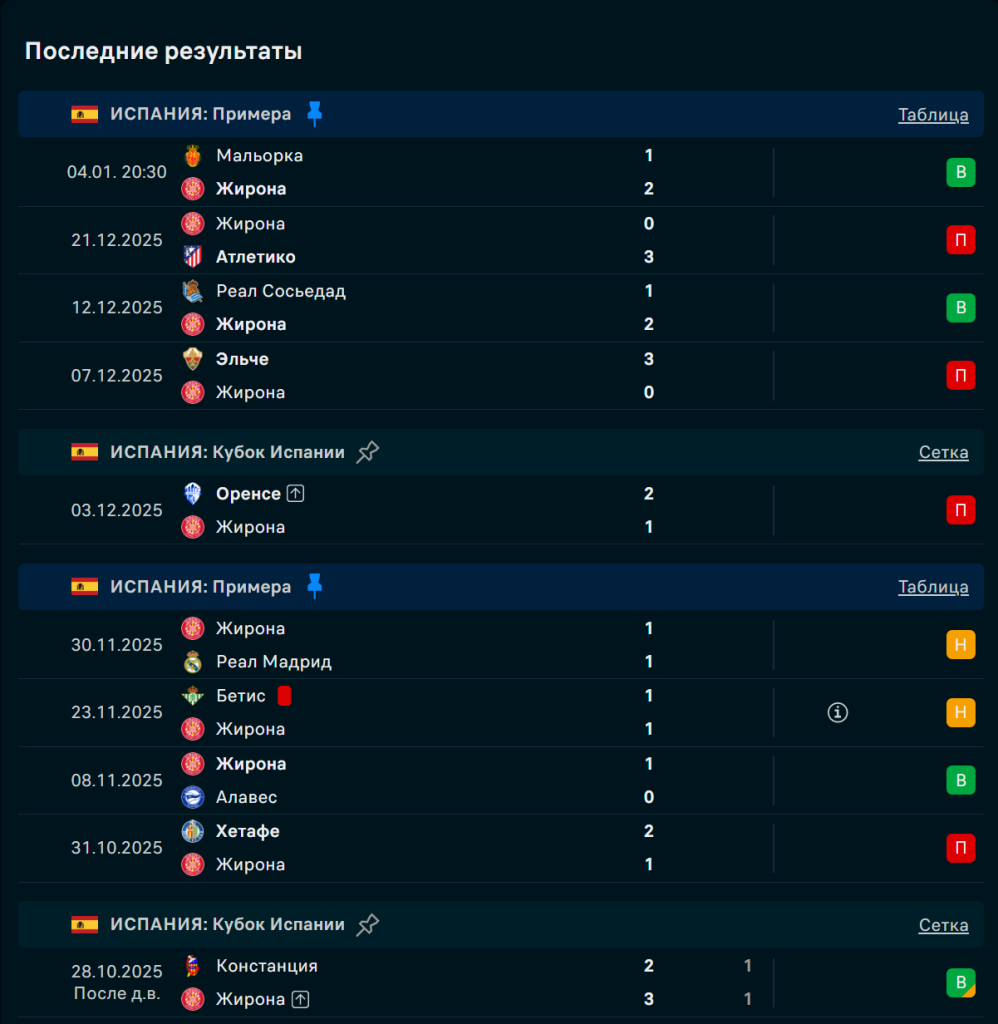Open the bottom Кубок Испании Сетка link
Screen dimensions: 998x1024
tap(943, 925)
